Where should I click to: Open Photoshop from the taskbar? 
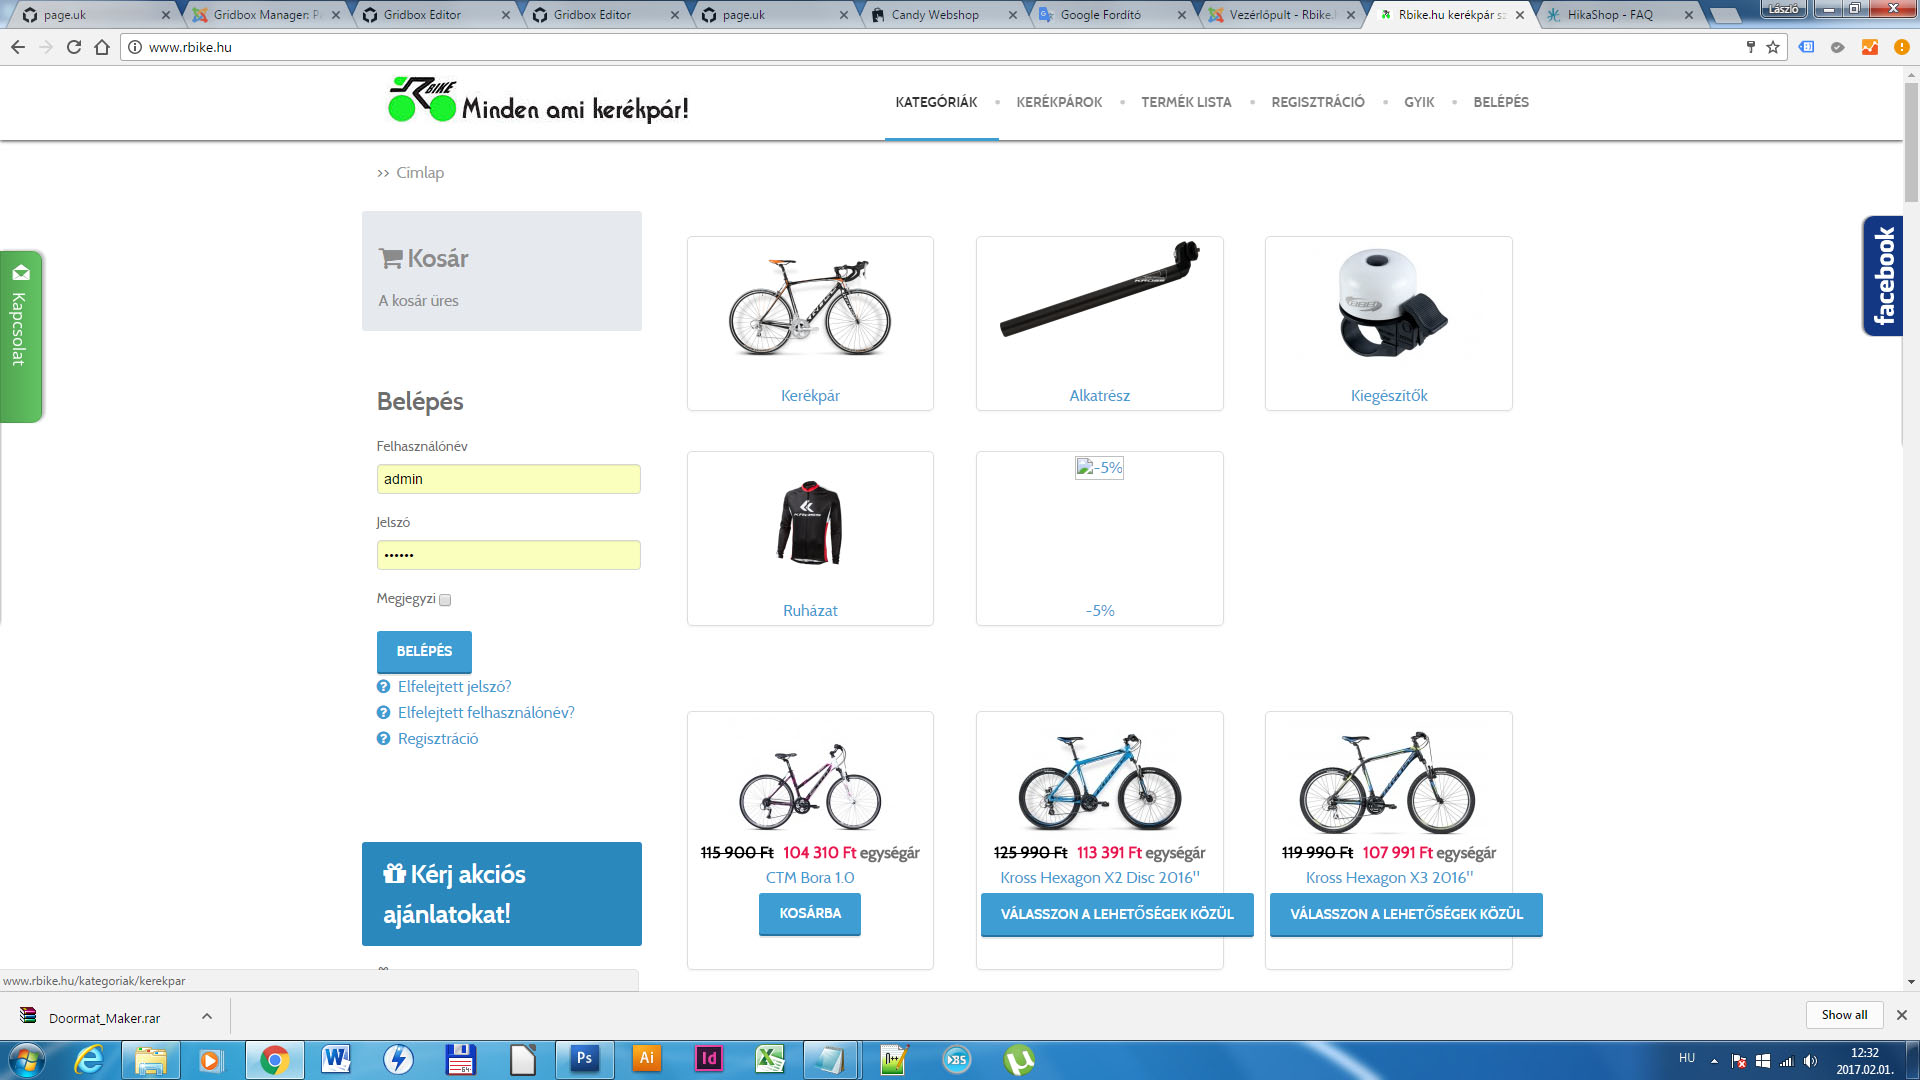coord(585,1059)
